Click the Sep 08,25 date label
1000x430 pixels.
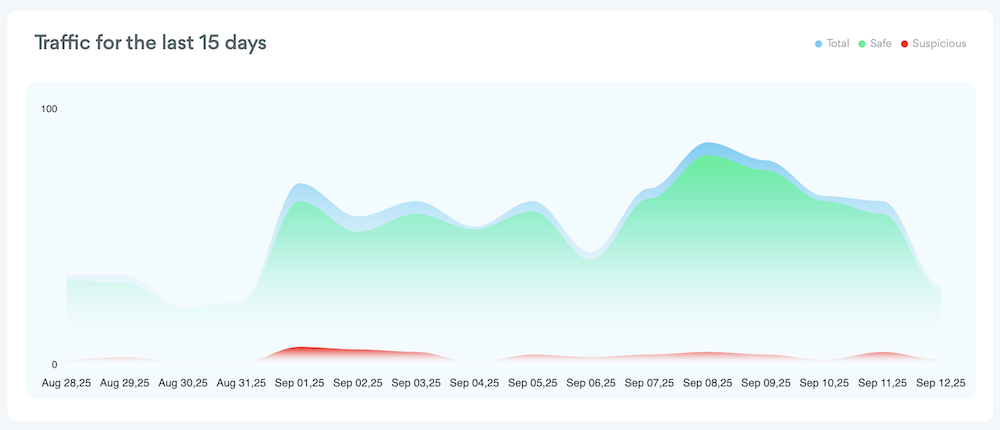pyautogui.click(x=708, y=383)
